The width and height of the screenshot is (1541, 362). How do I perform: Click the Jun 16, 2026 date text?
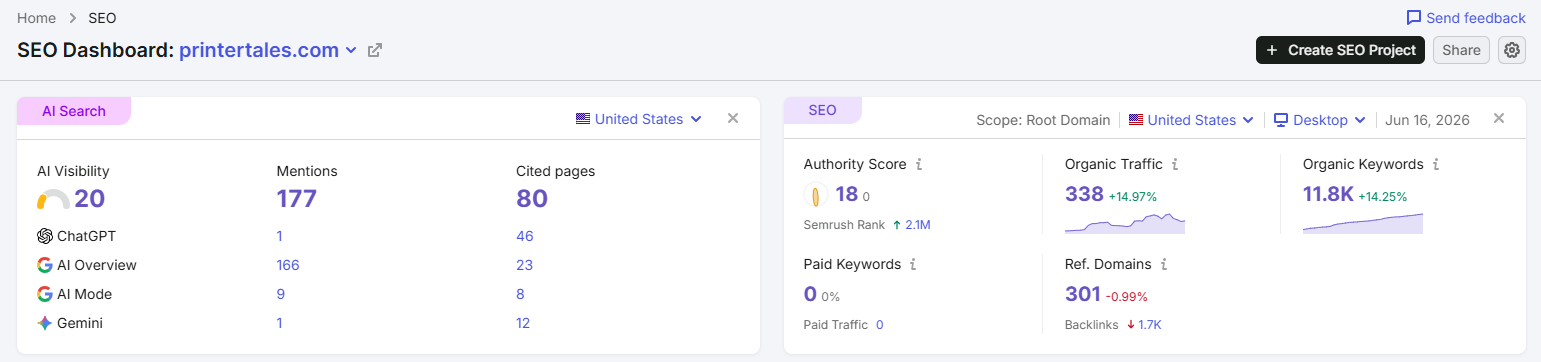1428,120
